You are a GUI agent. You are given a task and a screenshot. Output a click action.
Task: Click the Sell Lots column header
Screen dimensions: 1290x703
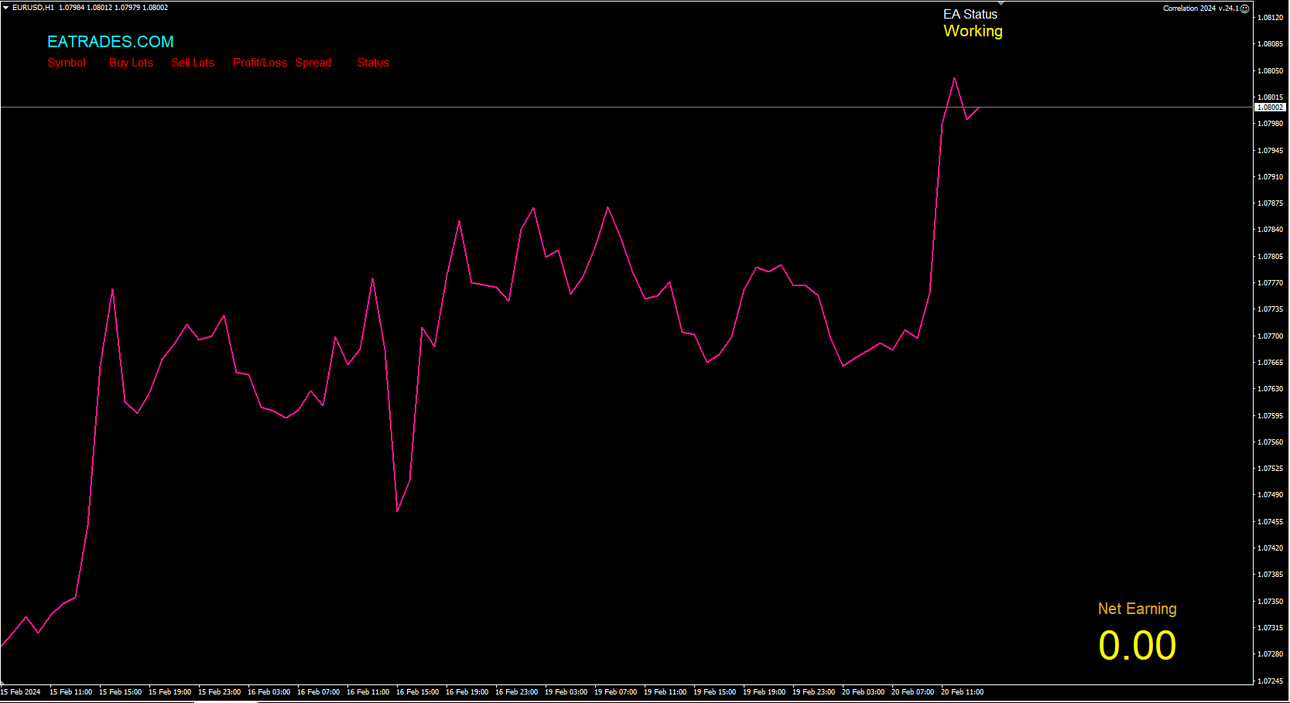click(193, 62)
